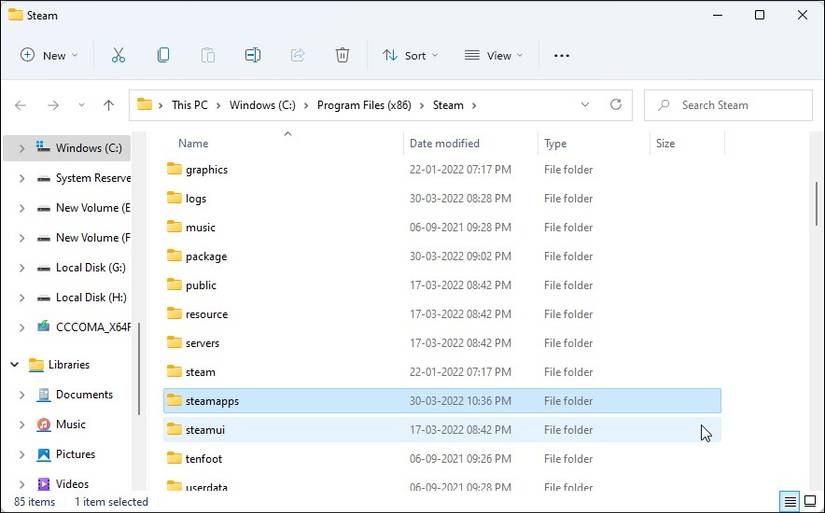Select the tenfoot folder
Image resolution: width=825 pixels, height=513 pixels.
pos(442,459)
